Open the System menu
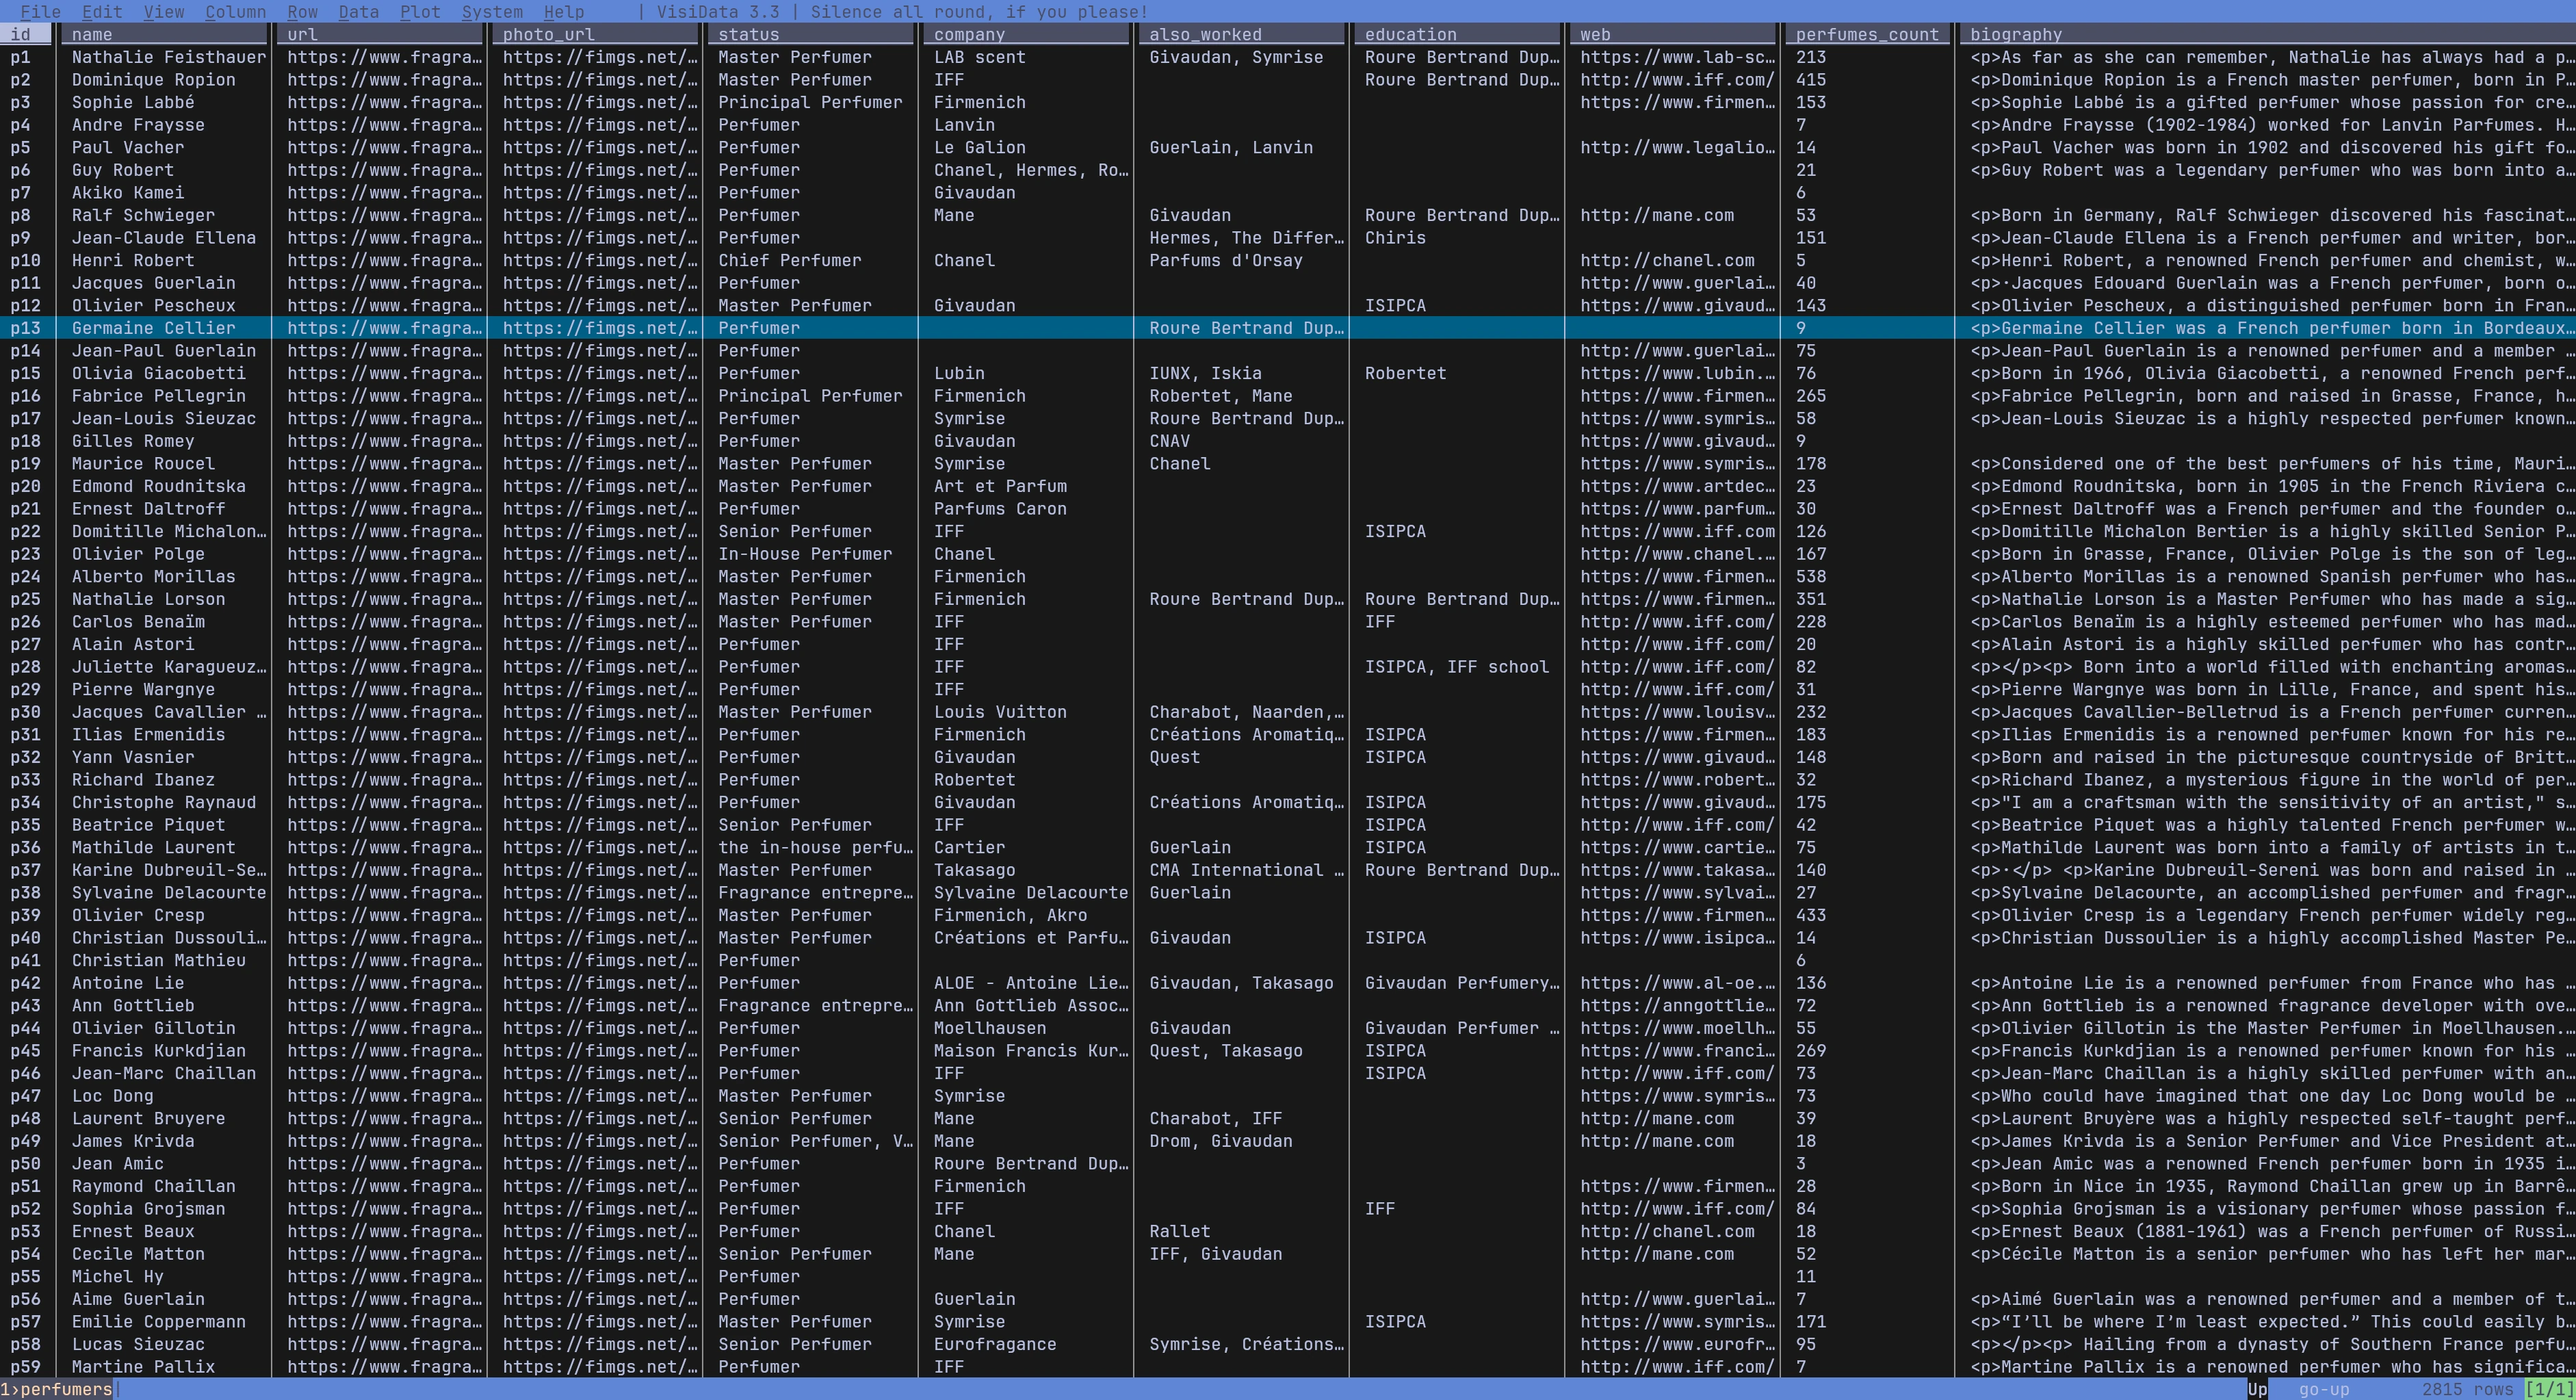The width and height of the screenshot is (2576, 1400). point(492,12)
